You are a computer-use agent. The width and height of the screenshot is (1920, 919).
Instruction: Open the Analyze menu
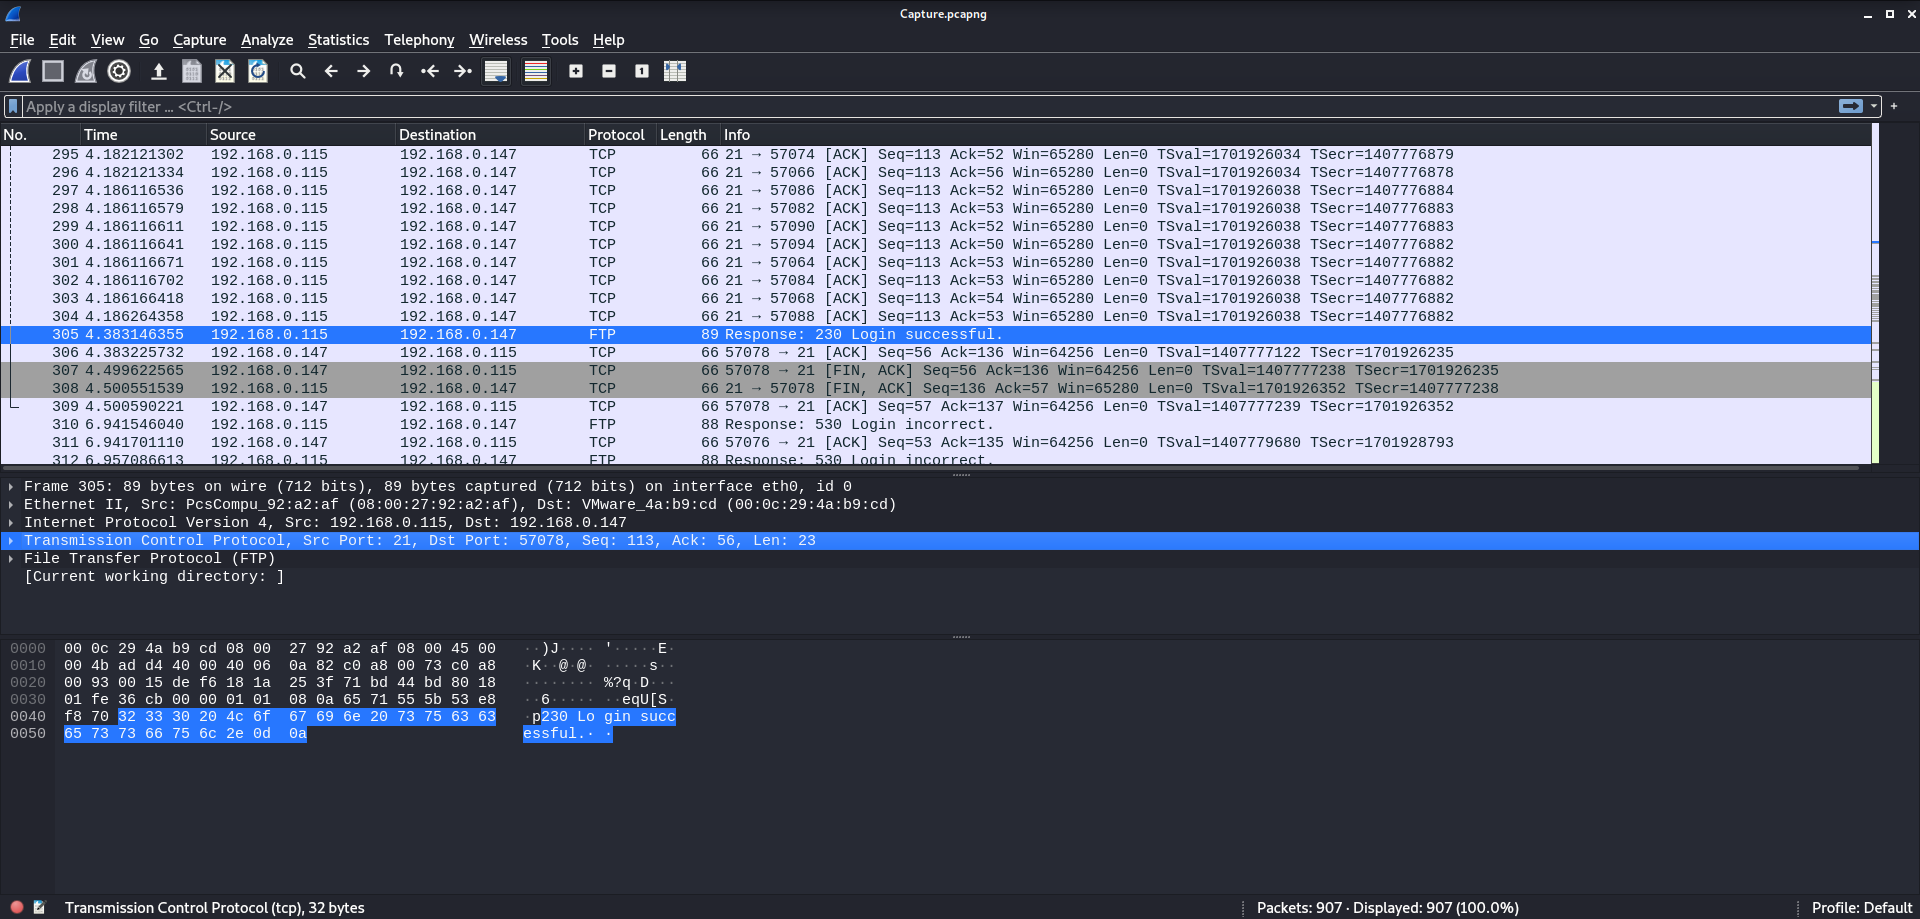pos(267,40)
